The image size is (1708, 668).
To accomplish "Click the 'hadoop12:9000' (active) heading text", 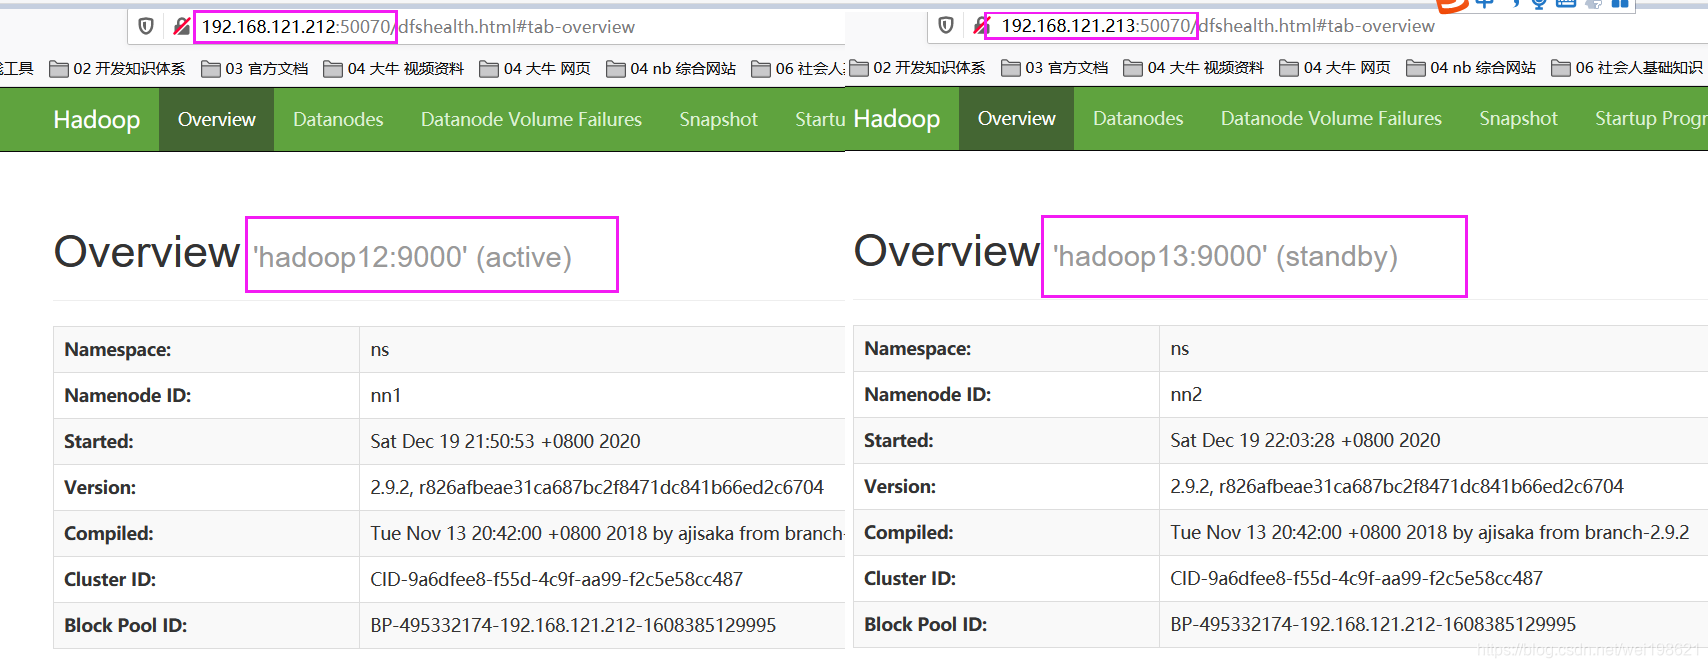I will coord(412,258).
